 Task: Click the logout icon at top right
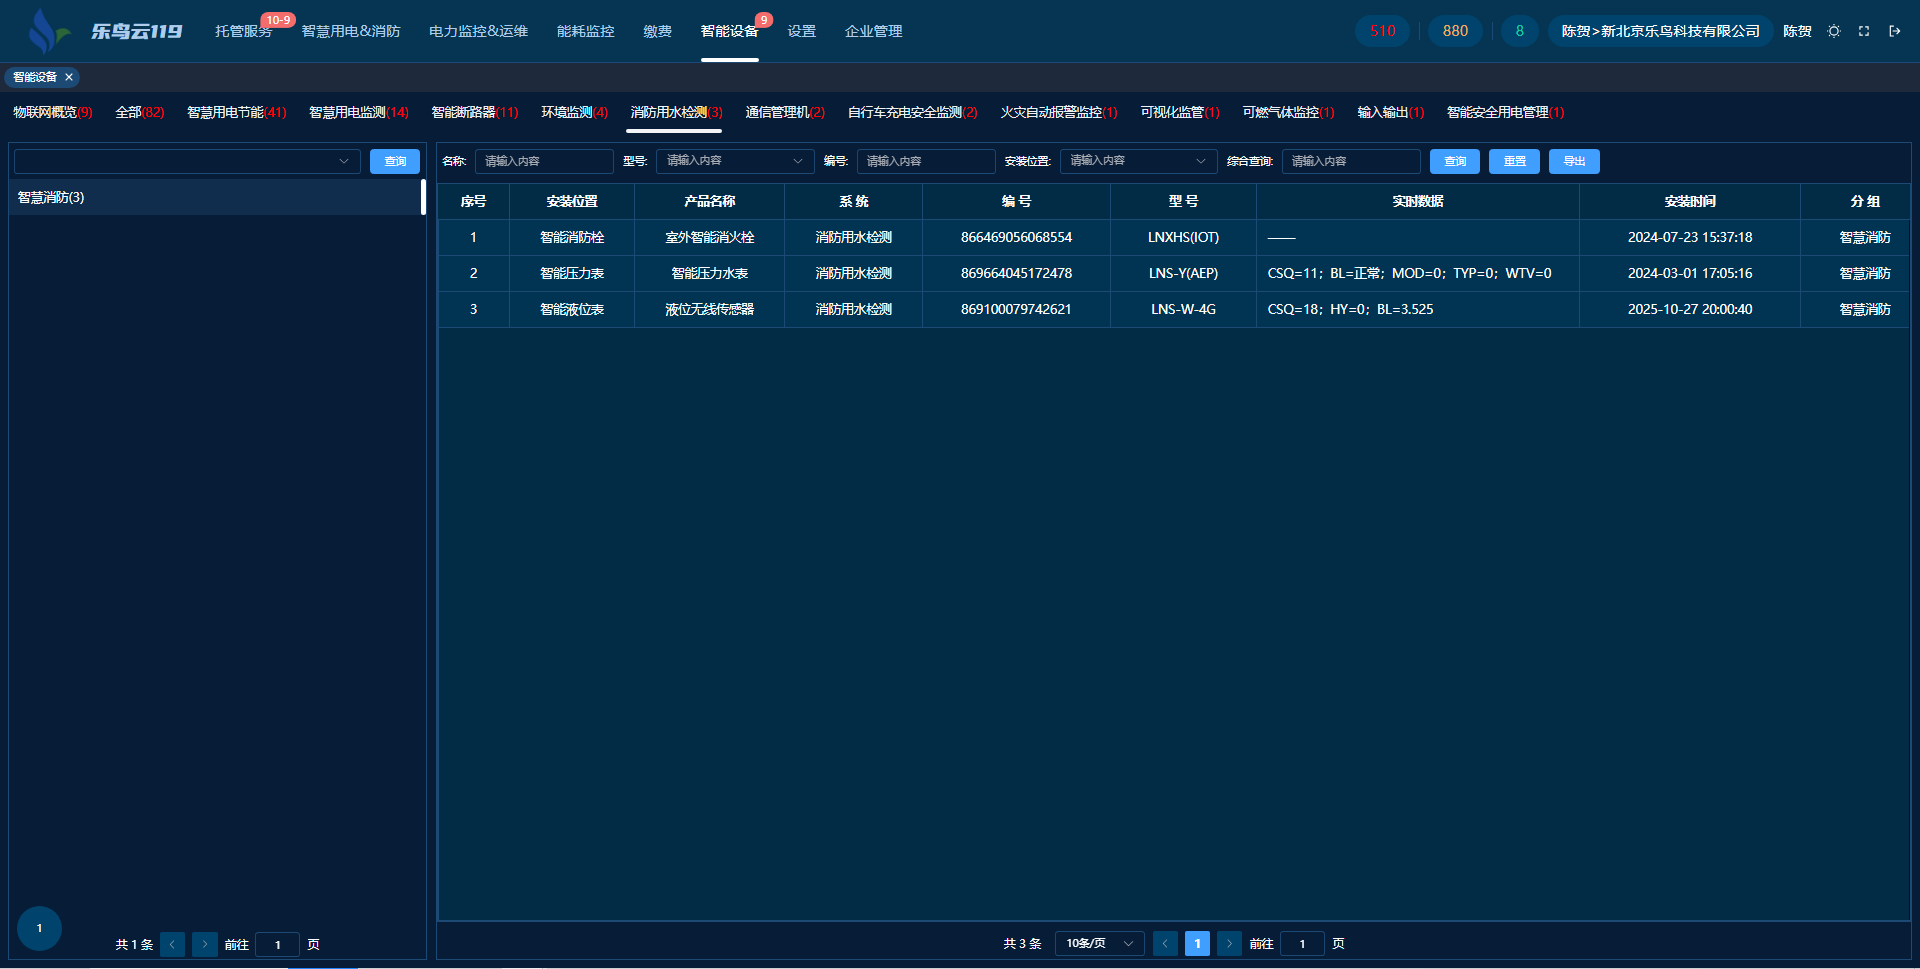(x=1894, y=31)
